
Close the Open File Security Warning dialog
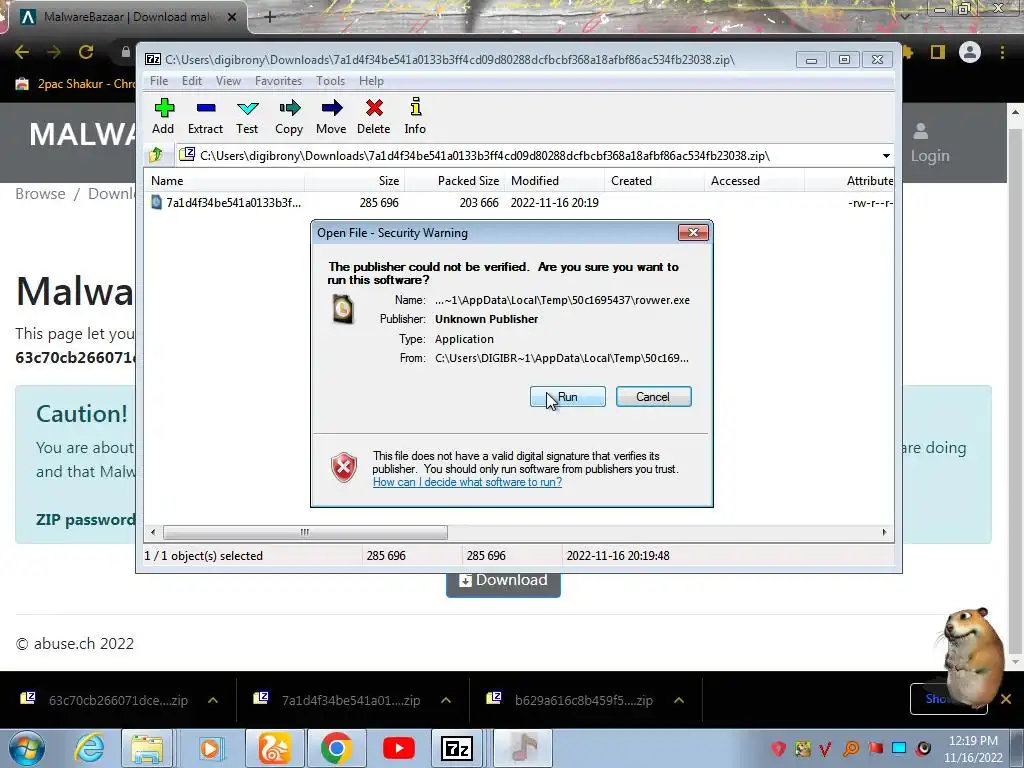click(693, 232)
